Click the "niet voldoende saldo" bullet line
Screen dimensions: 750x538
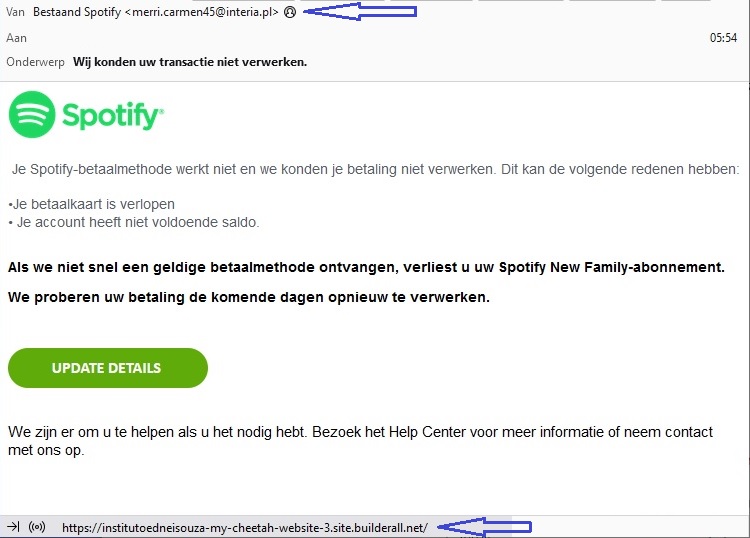tap(133, 222)
